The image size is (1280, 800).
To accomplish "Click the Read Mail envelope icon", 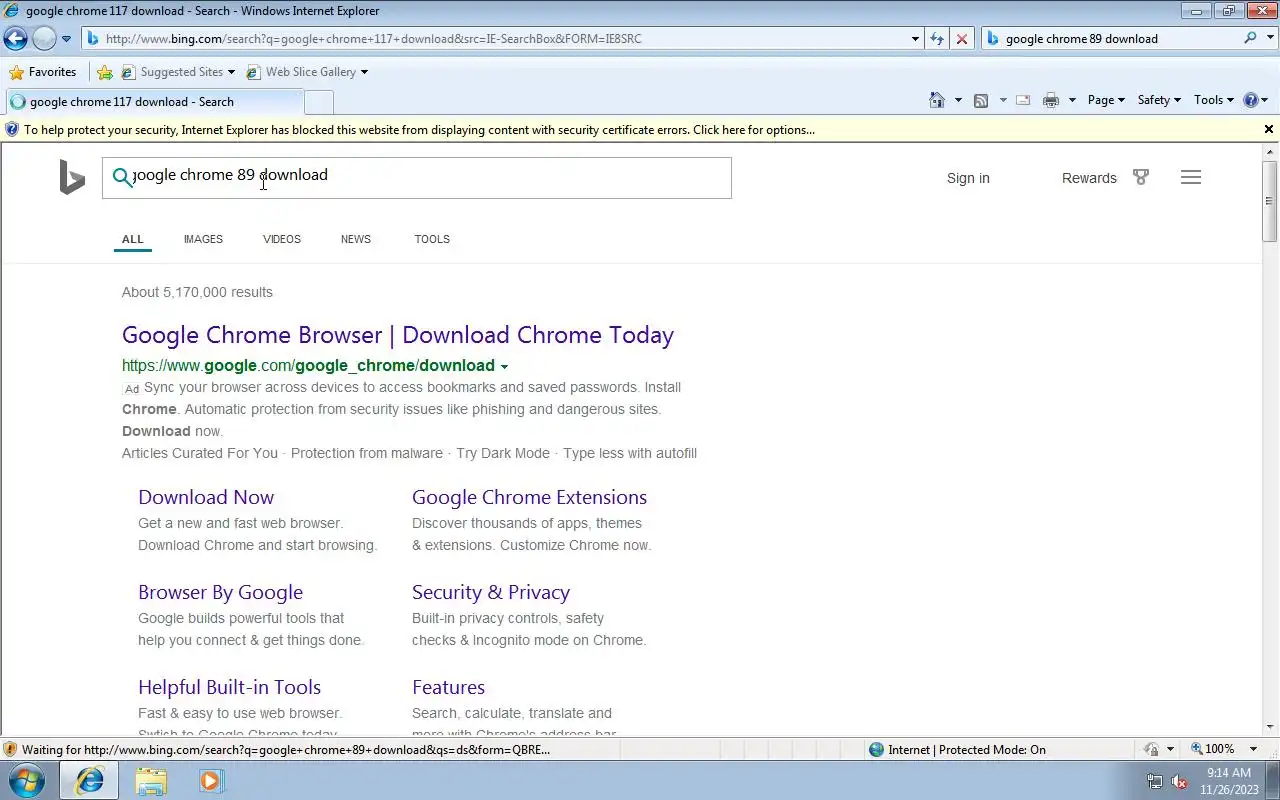I will [x=1023, y=100].
